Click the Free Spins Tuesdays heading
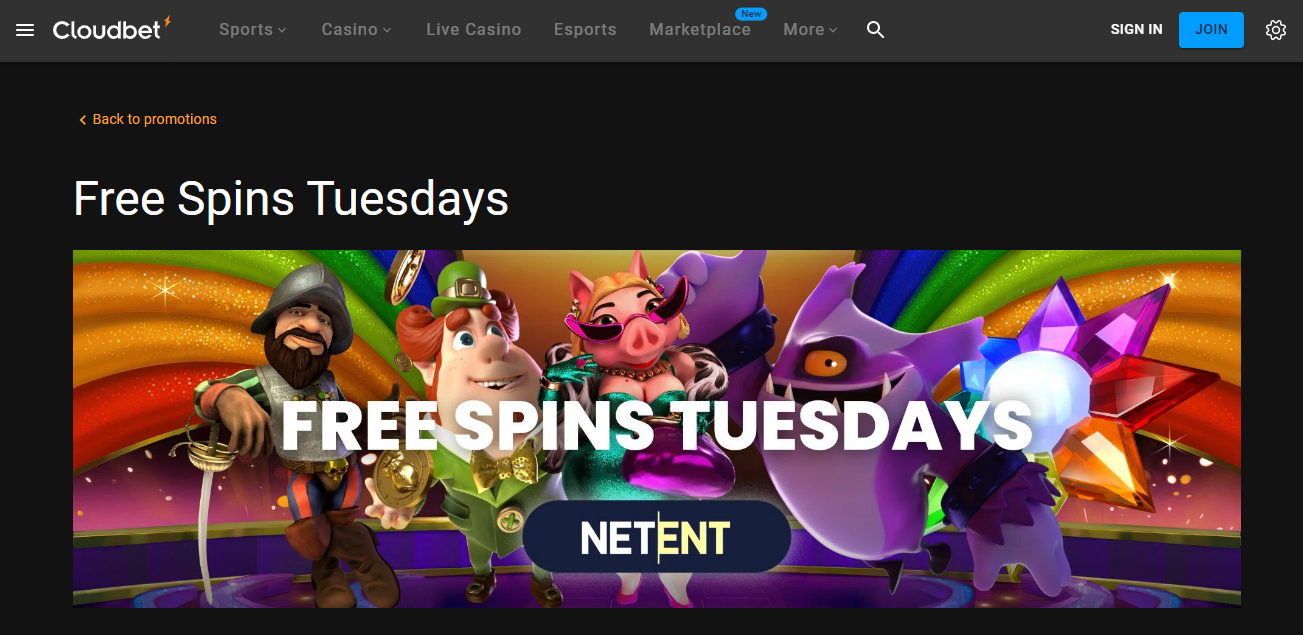The image size is (1303, 635). (x=291, y=198)
